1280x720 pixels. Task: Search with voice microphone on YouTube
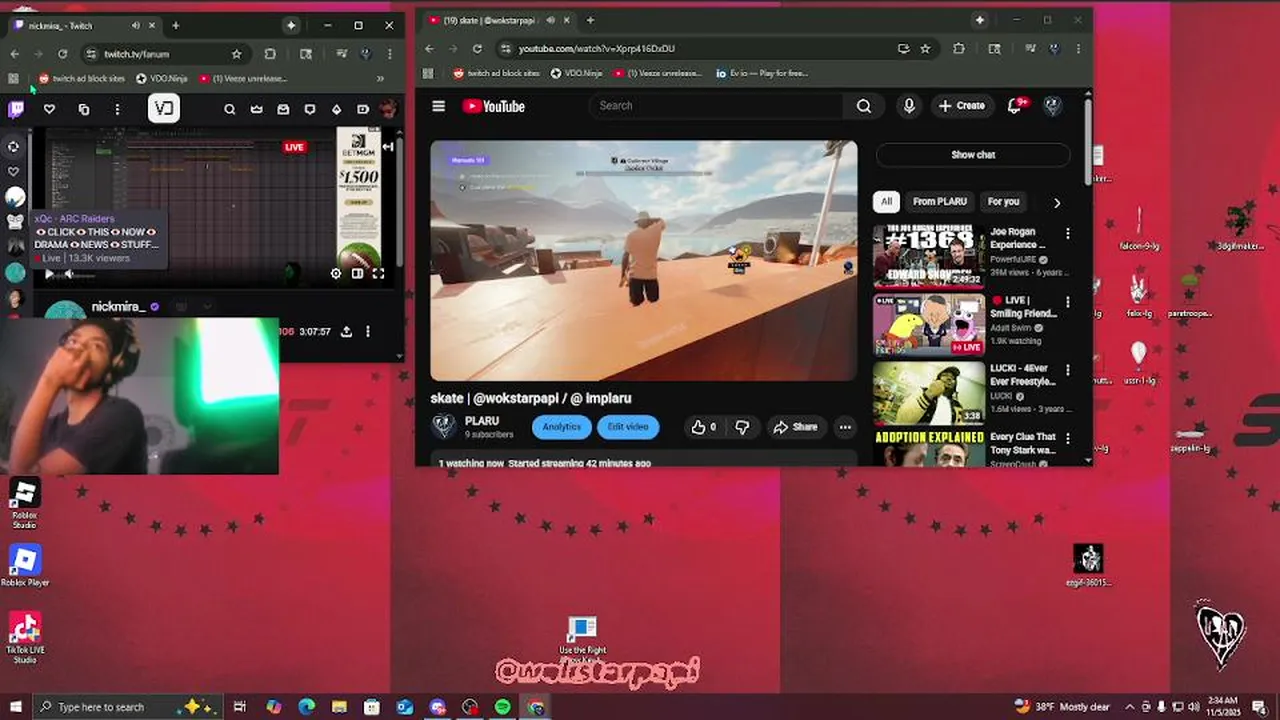908,106
